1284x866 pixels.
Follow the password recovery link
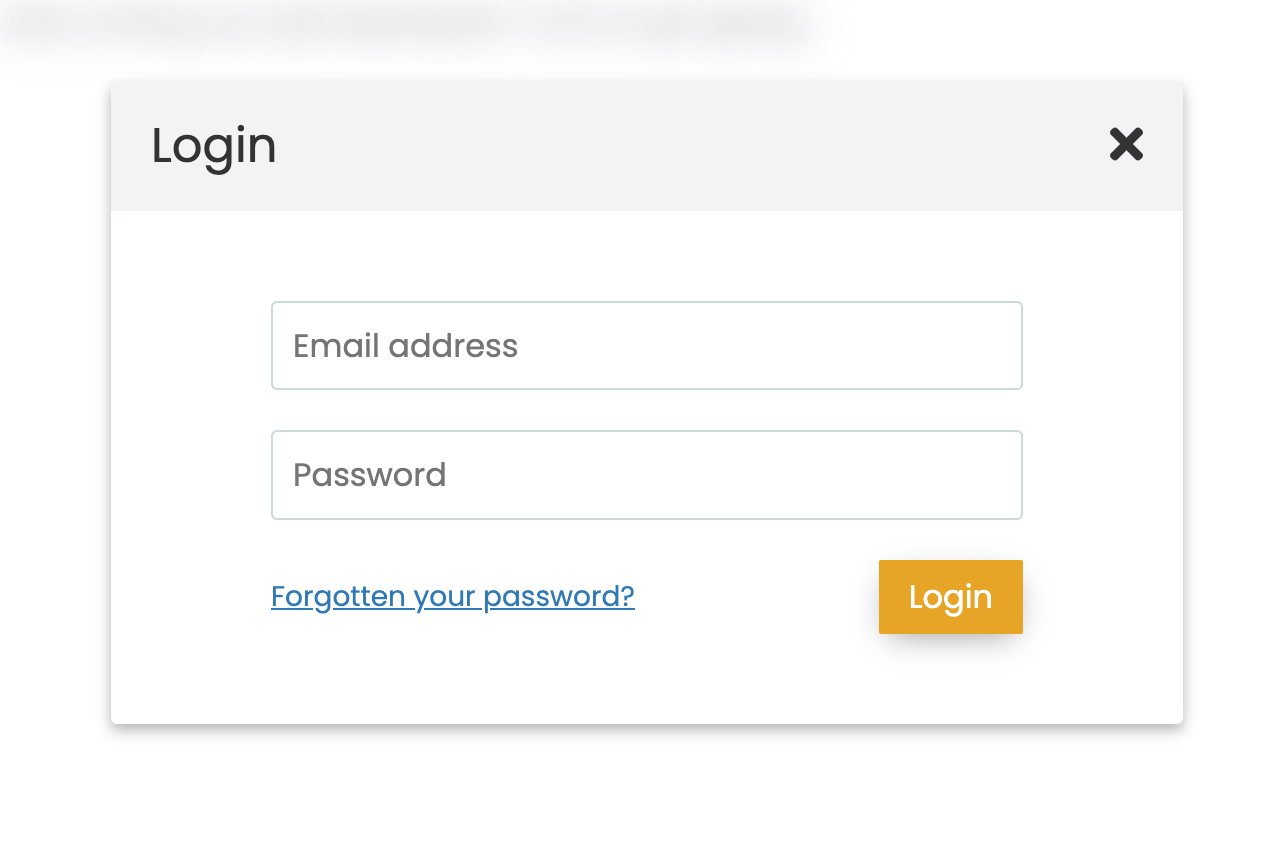[452, 596]
